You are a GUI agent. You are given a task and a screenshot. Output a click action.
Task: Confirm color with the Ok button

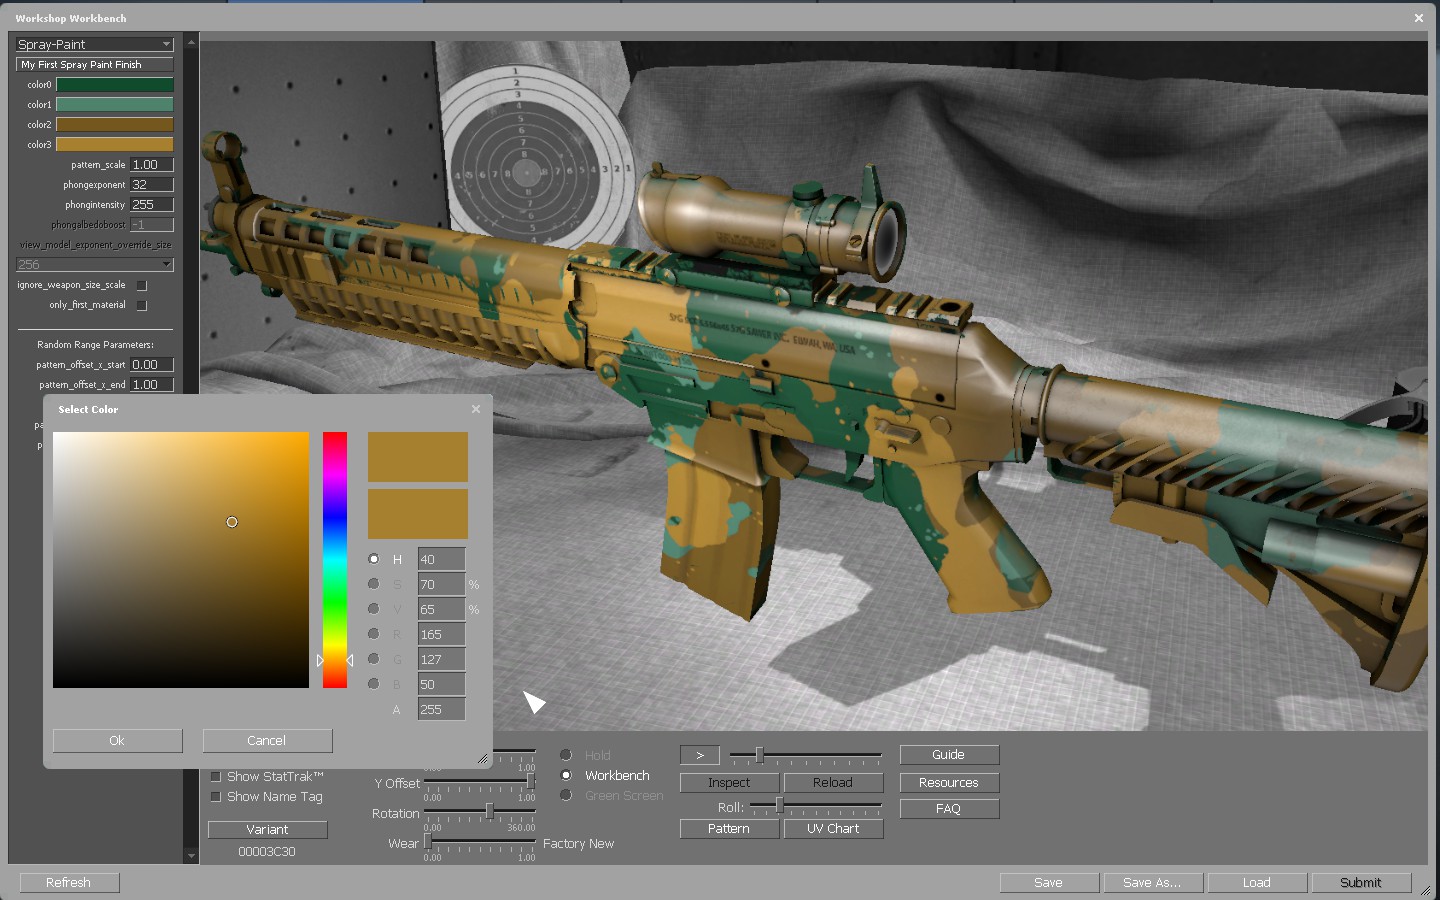coord(118,740)
